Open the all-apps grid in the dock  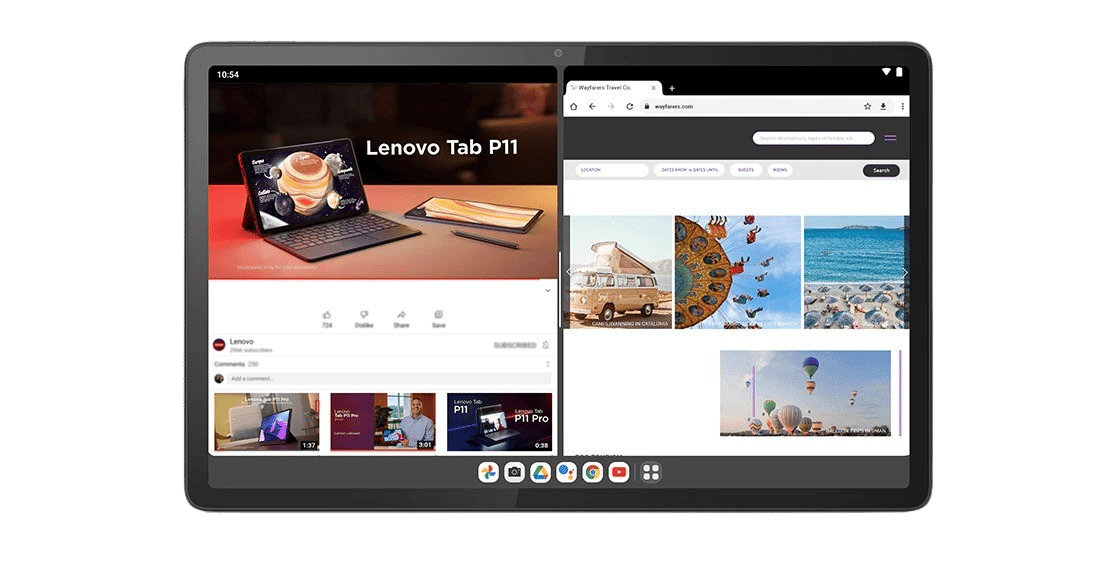coord(651,472)
